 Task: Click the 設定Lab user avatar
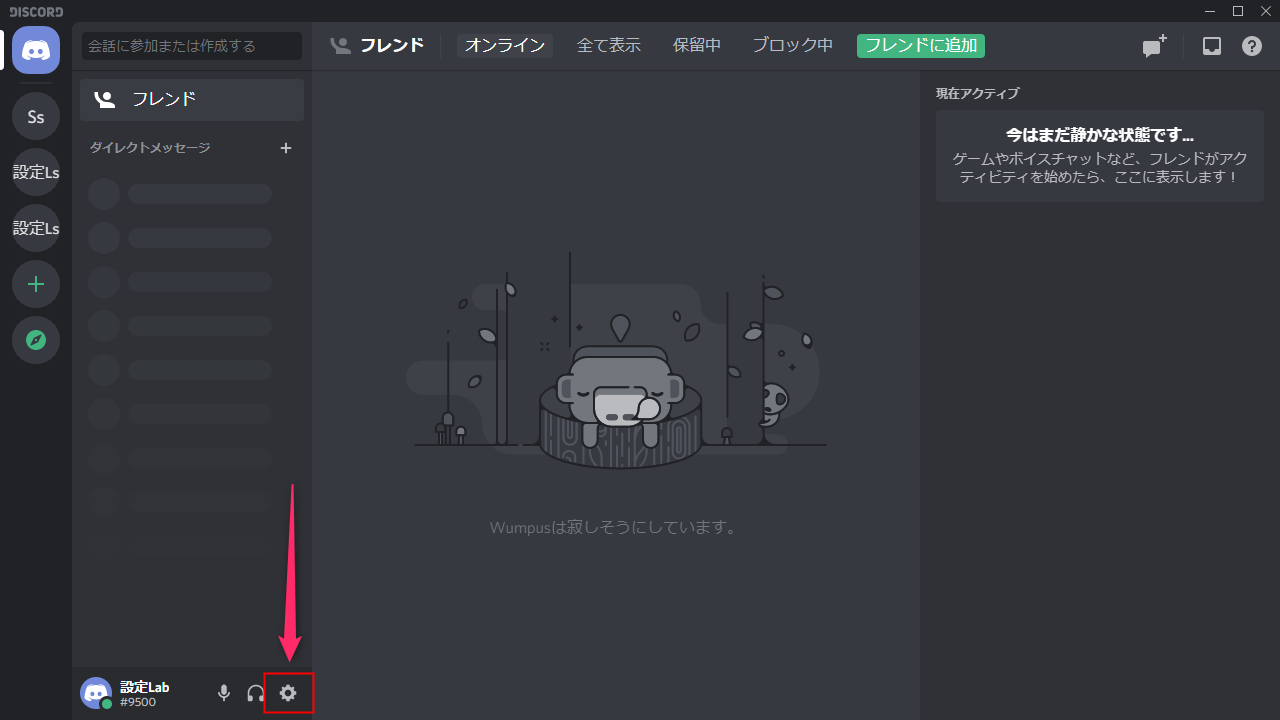pos(96,693)
